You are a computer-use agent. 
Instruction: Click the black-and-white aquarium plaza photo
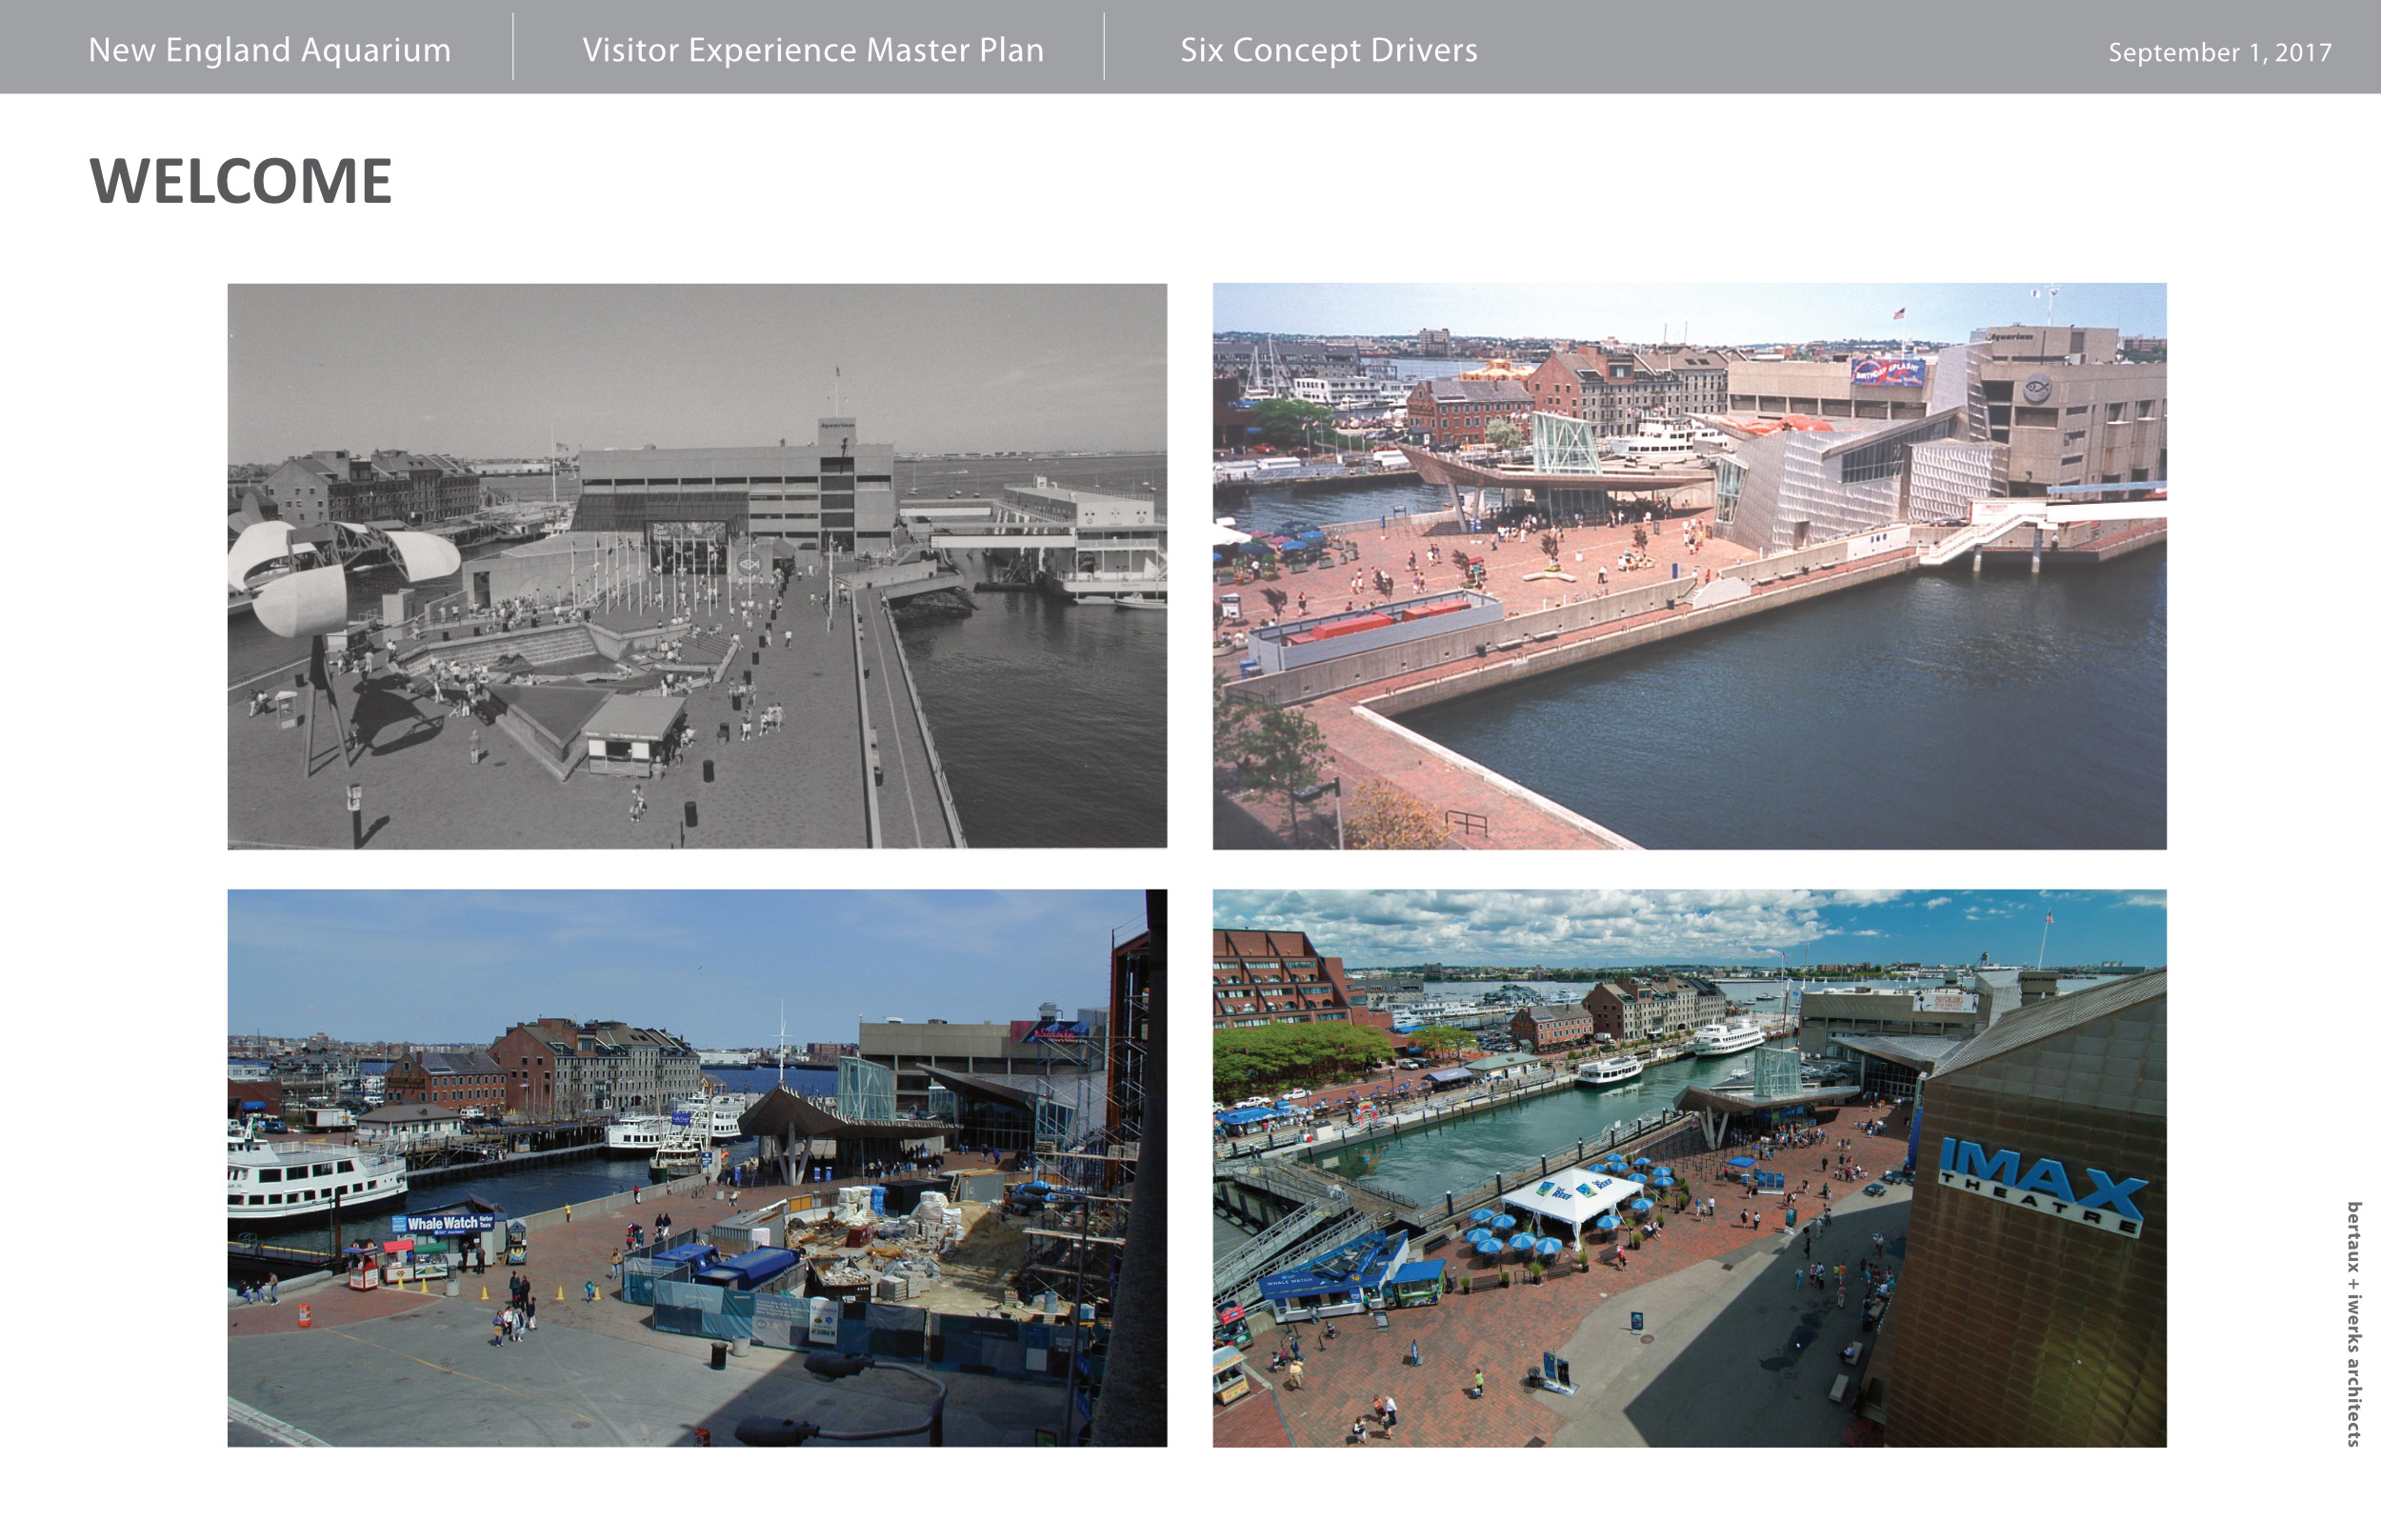pos(696,566)
